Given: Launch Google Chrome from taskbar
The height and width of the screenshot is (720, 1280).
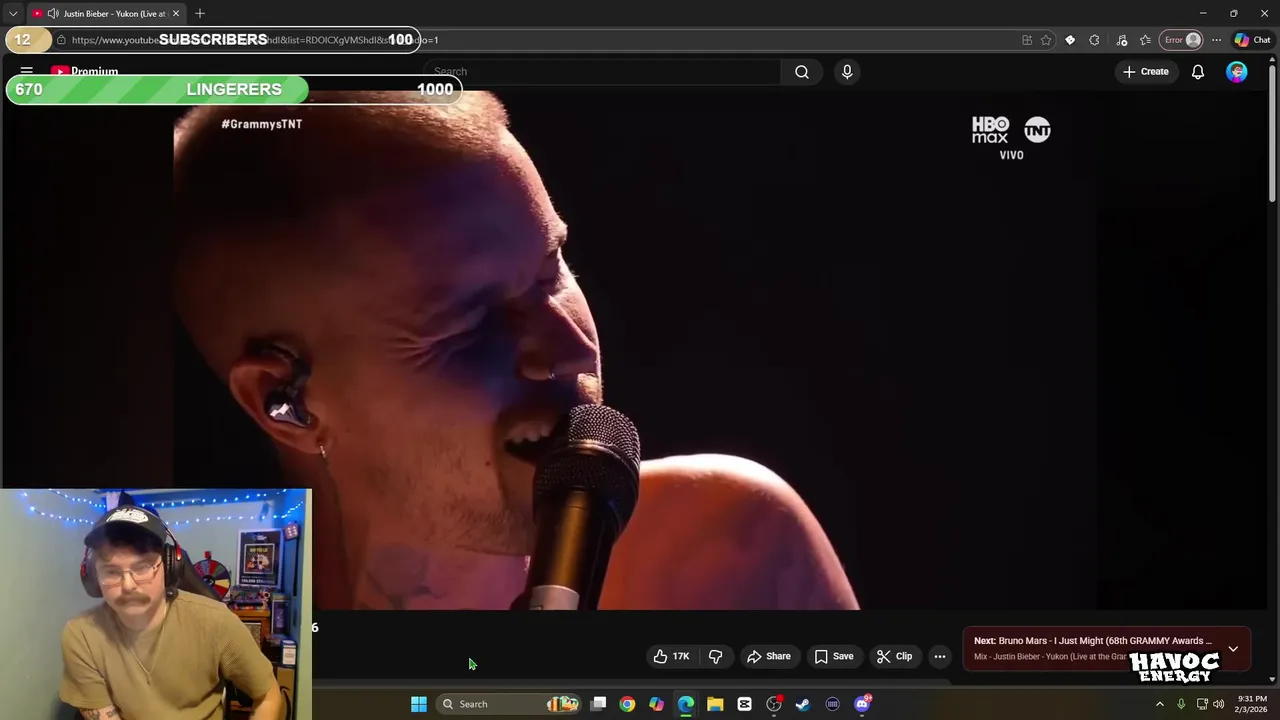Looking at the screenshot, I should point(627,704).
